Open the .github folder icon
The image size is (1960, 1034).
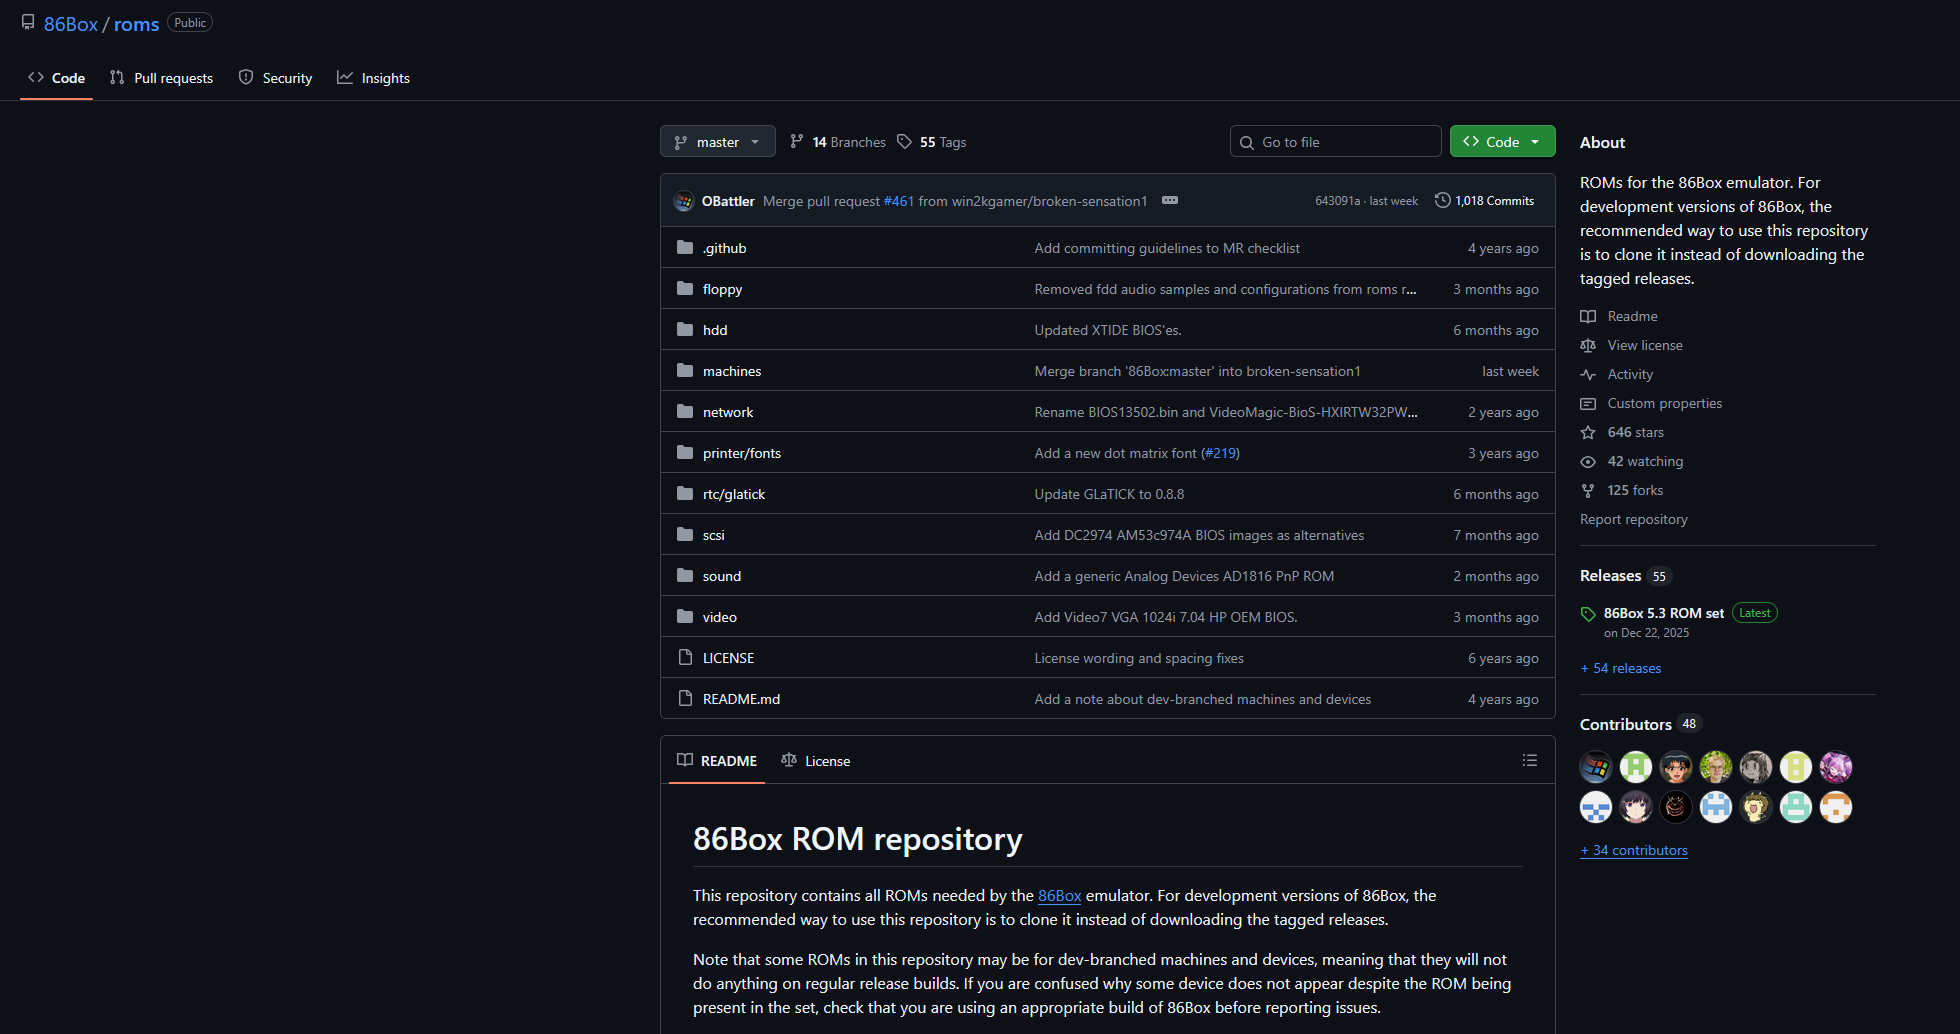coord(685,248)
